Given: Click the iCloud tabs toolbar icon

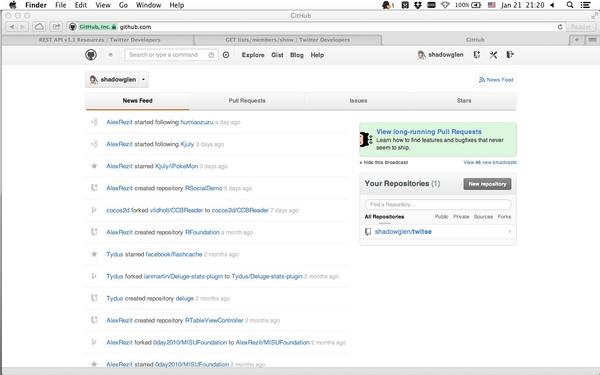Looking at the screenshot, I should pos(39,27).
